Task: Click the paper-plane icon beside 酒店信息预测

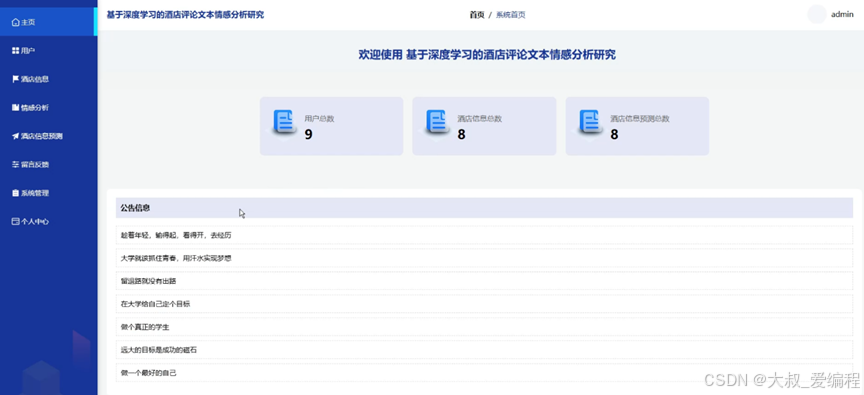Action: coord(15,136)
